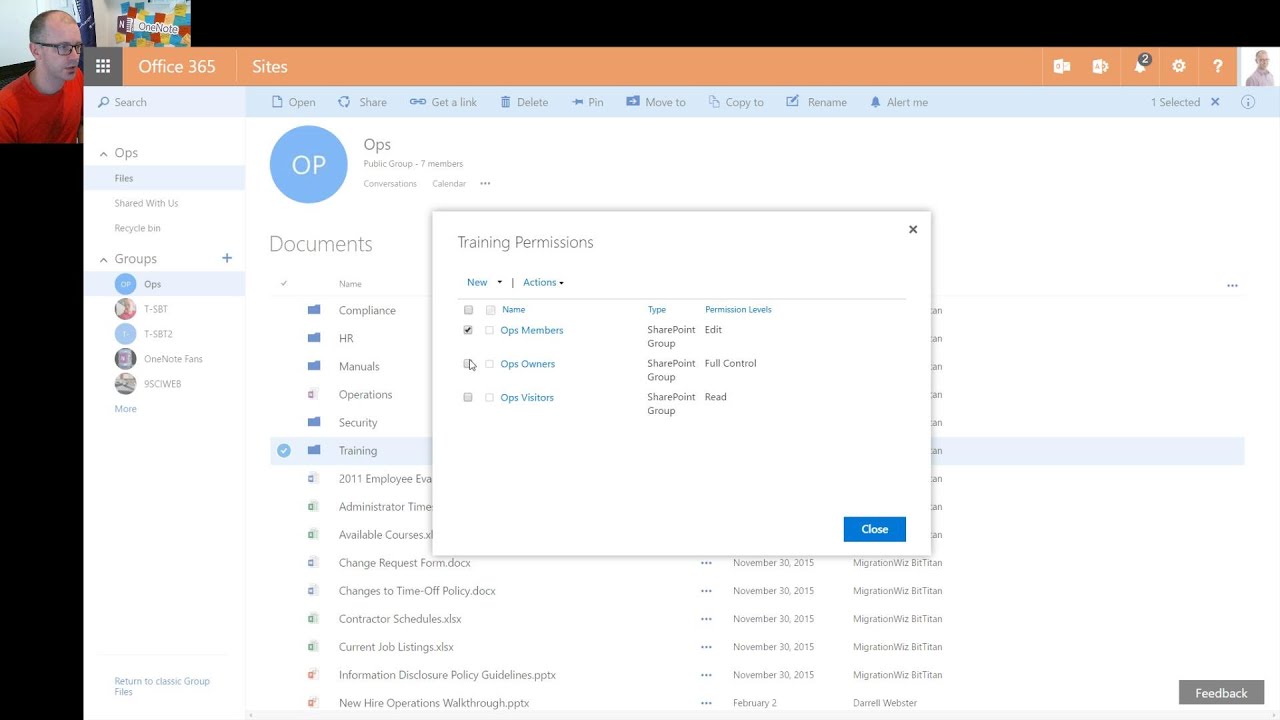Open the Actions dropdown menu
Viewport: 1280px width, 720px height.
tap(543, 282)
